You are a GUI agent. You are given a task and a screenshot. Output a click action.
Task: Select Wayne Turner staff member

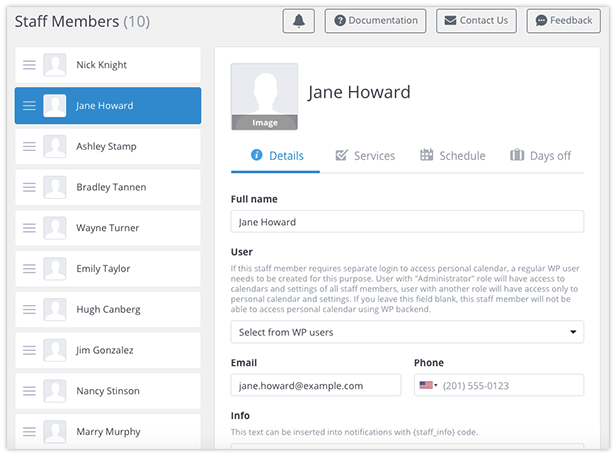[x=108, y=228]
